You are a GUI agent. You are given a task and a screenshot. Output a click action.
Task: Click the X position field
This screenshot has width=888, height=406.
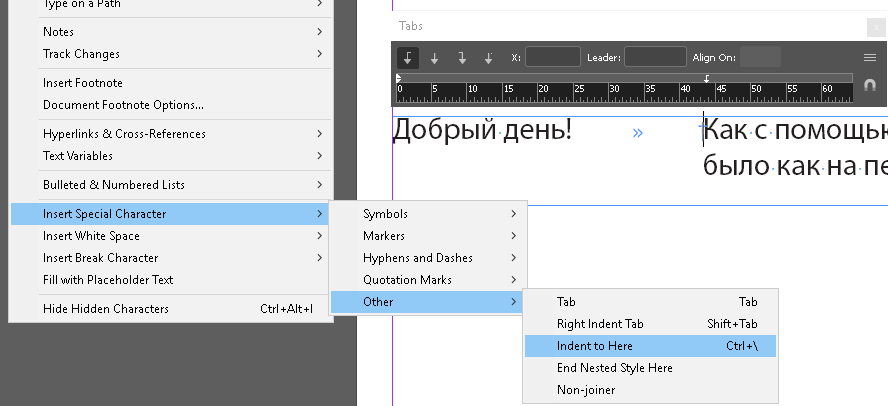[x=553, y=57]
